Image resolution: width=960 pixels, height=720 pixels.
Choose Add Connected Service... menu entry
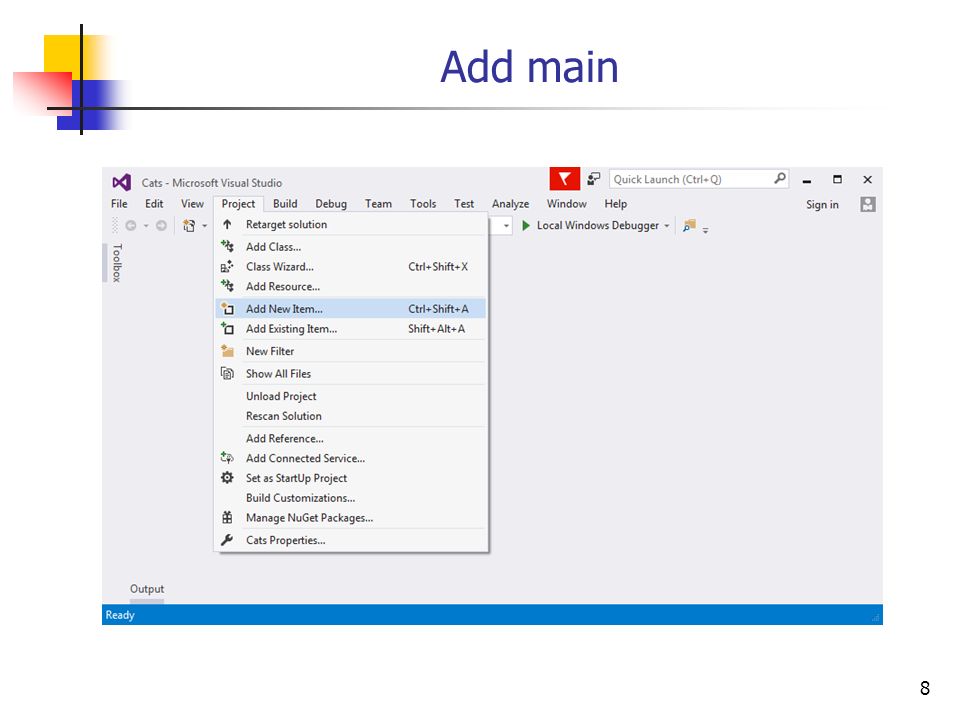(351, 458)
